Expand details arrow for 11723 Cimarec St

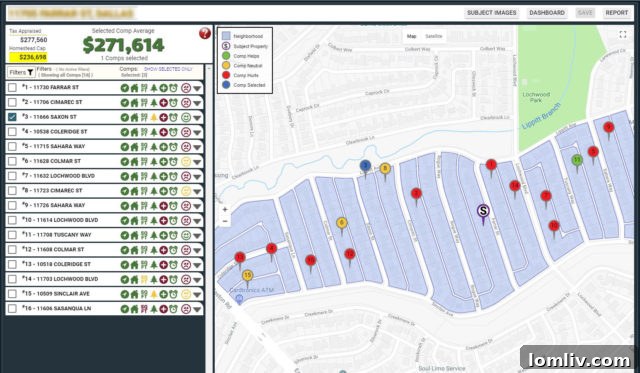[198, 191]
